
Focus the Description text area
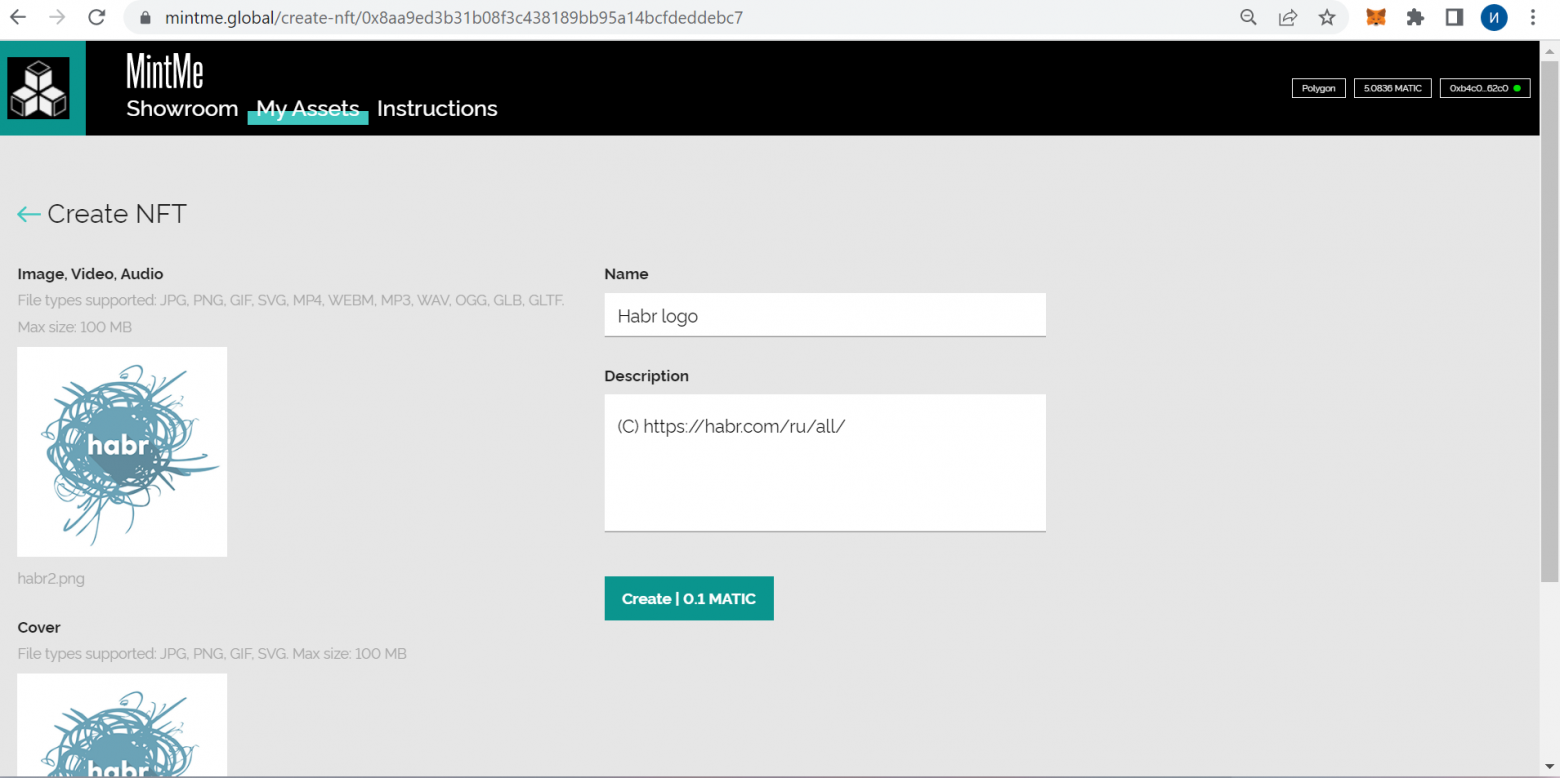coord(825,463)
